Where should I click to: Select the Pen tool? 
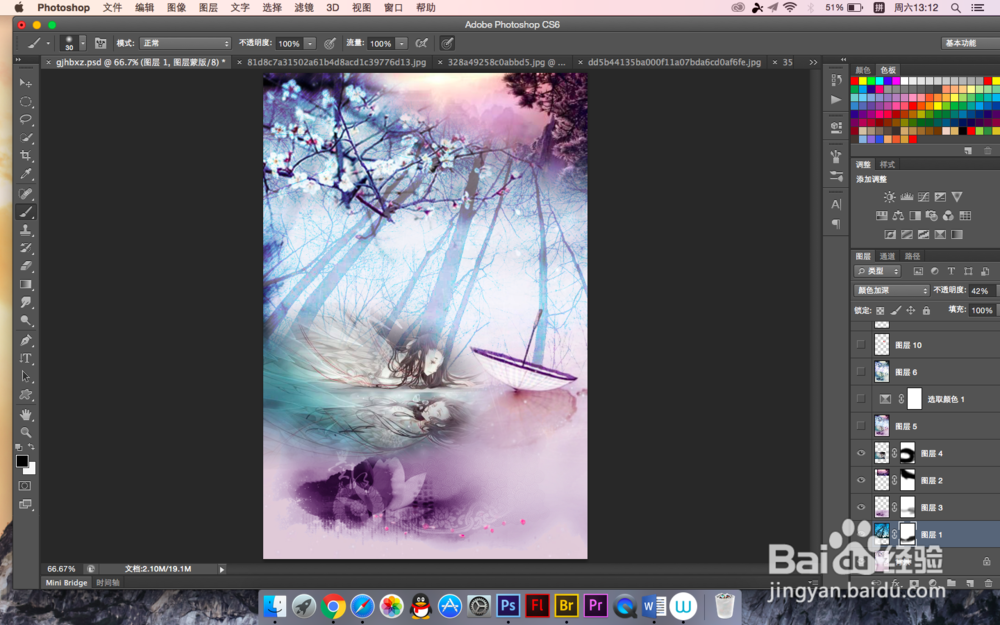[x=26, y=340]
